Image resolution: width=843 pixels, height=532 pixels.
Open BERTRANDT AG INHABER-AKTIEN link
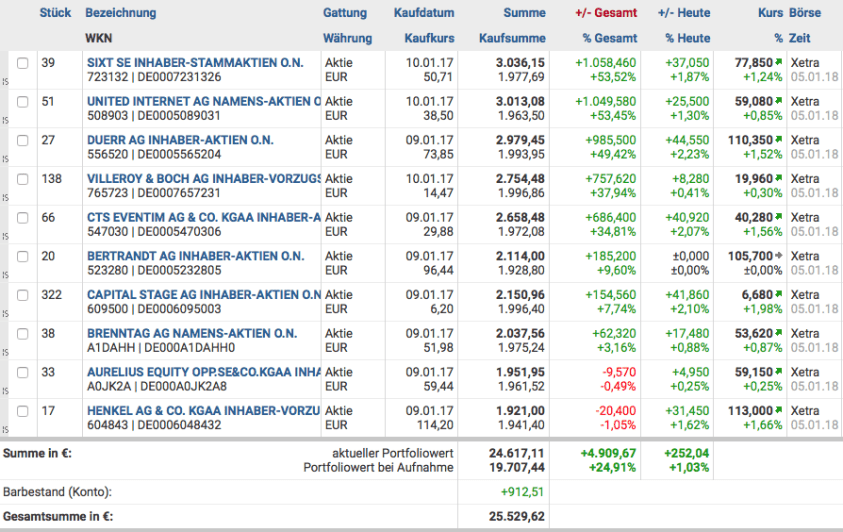tap(196, 256)
